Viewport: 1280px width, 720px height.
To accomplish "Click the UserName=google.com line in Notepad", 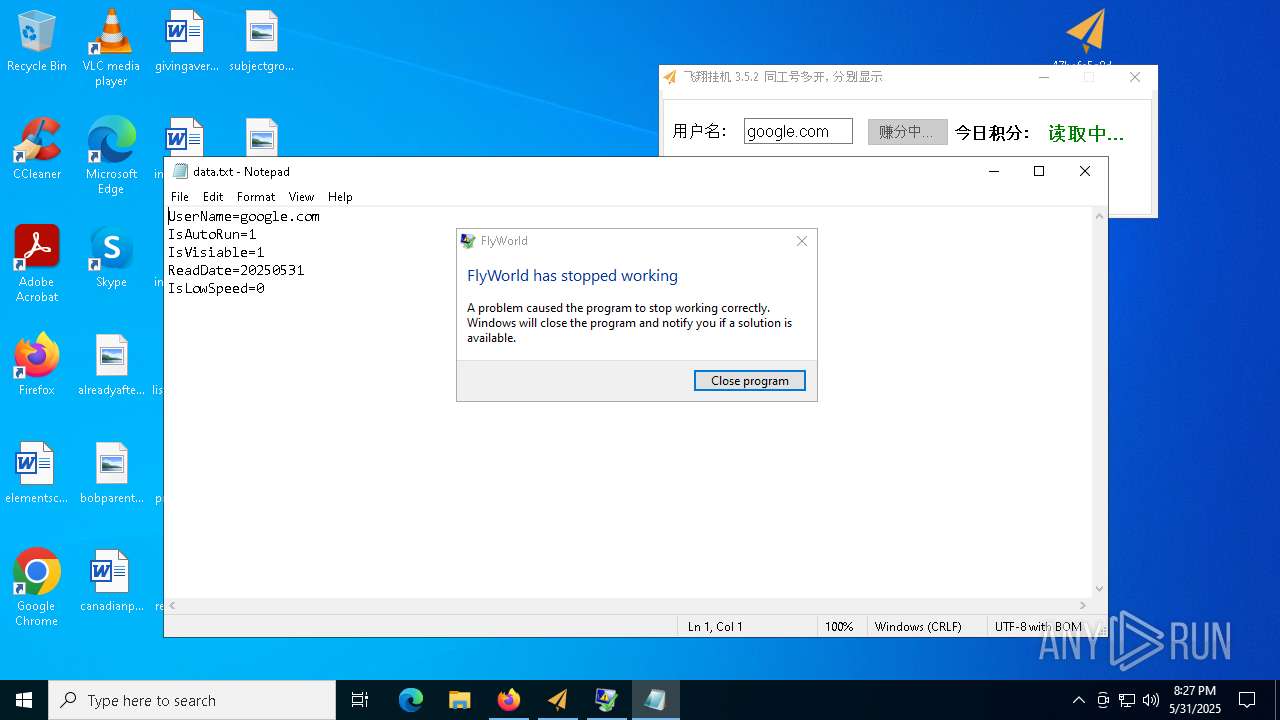I will (244, 216).
